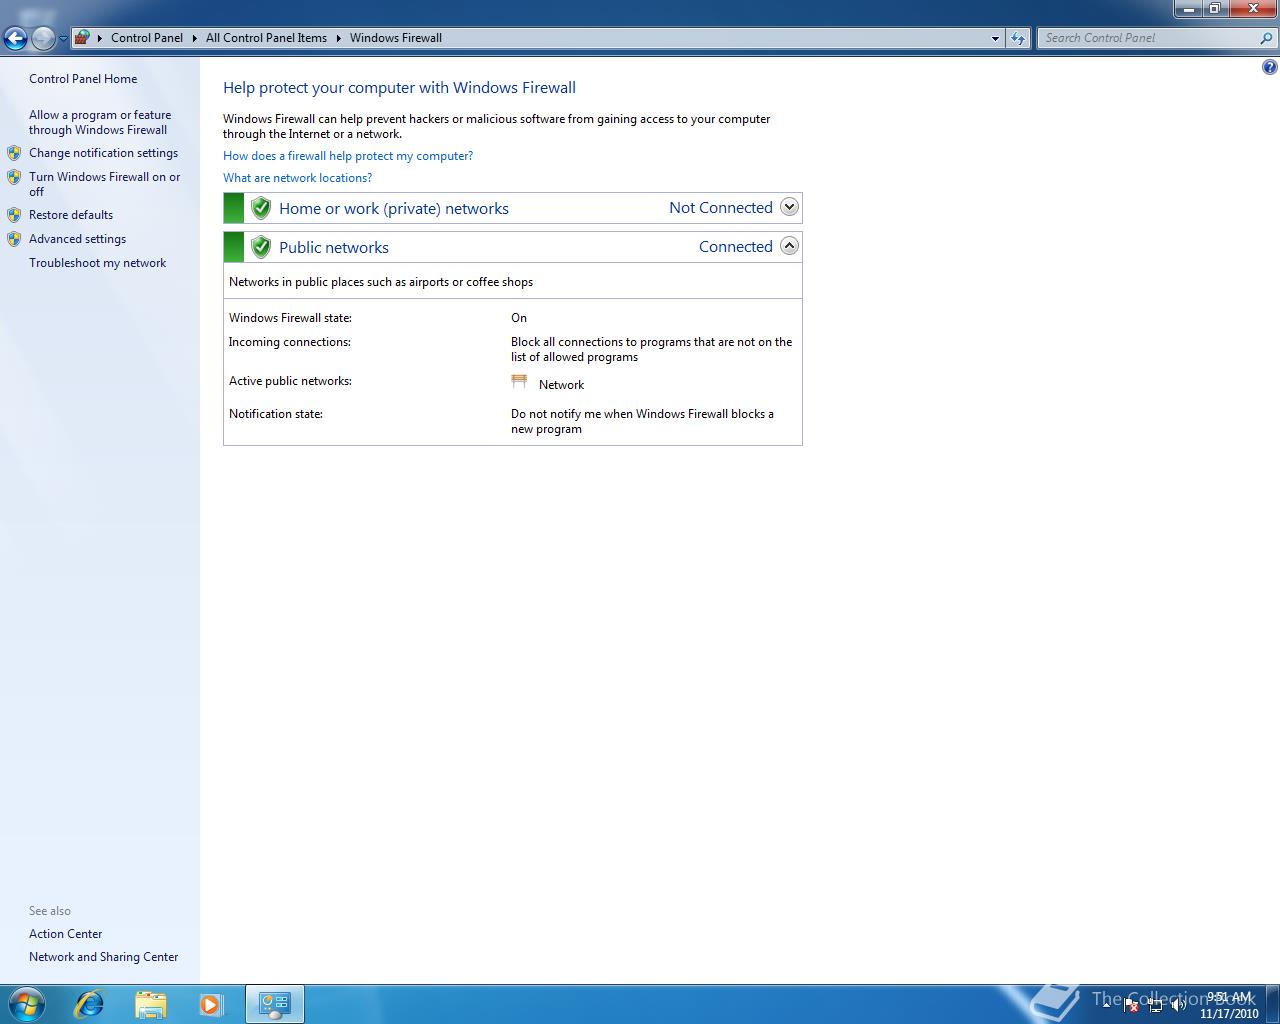Viewport: 1280px width, 1024px height.
Task: Click the green shield next to Public networks
Action: pyautogui.click(x=260, y=246)
